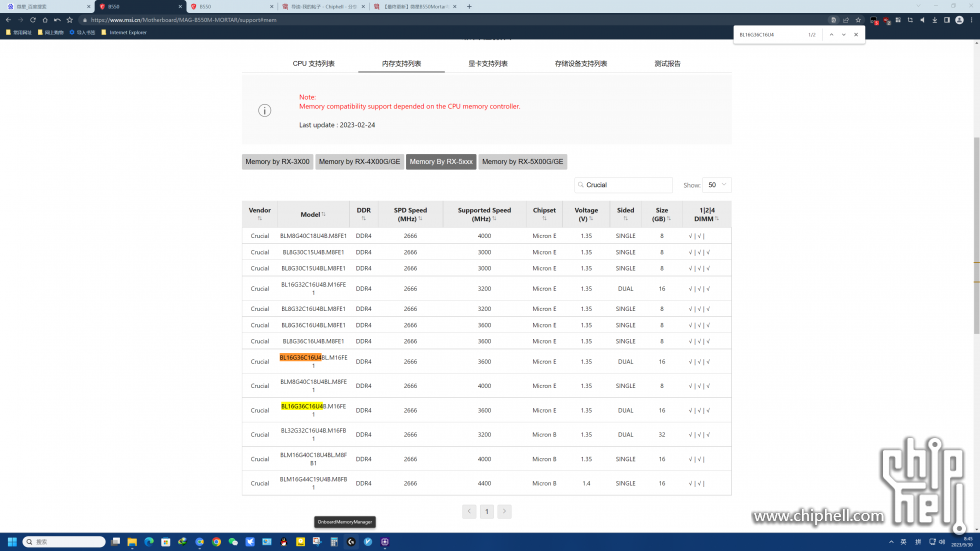This screenshot has width=980, height=551.
Task: Sort table by Model column
Action: (x=313, y=214)
